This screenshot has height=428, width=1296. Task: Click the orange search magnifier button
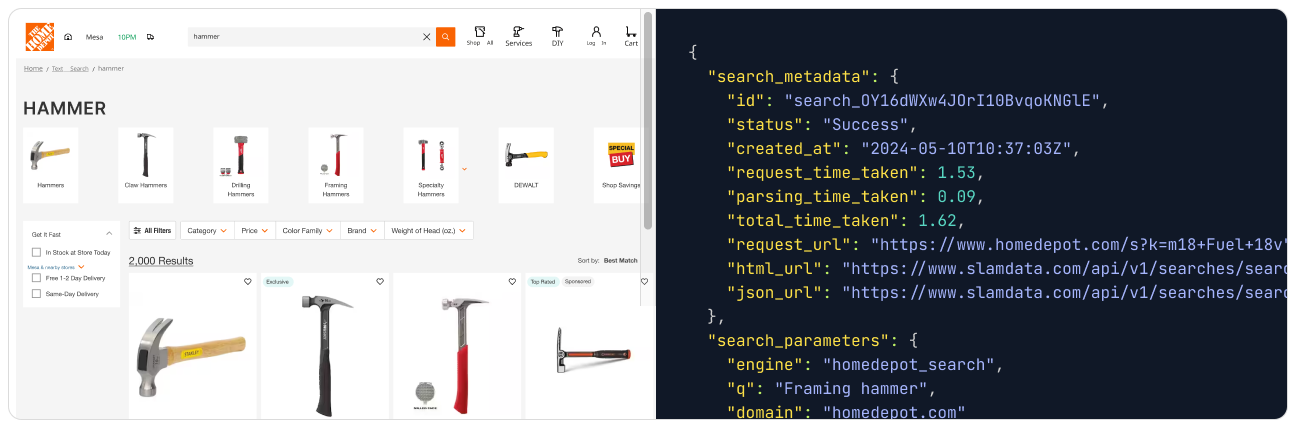(445, 36)
